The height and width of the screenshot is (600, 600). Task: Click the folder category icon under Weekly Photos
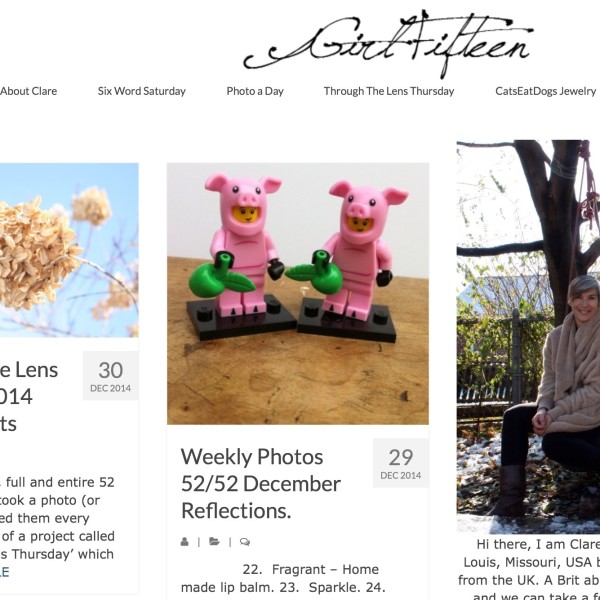[x=214, y=542]
